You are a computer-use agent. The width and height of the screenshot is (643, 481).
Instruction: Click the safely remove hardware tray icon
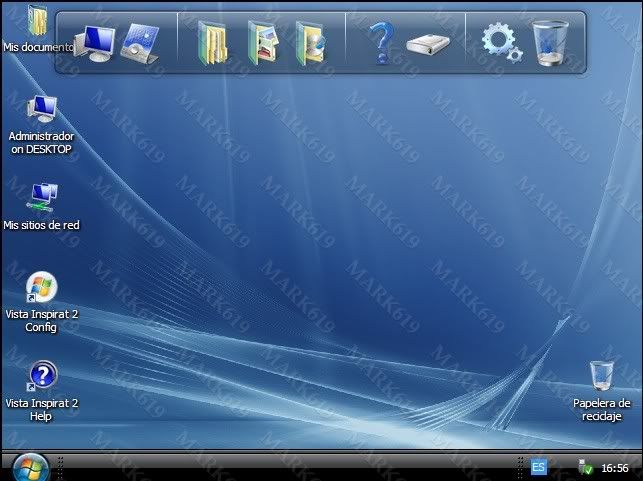(x=585, y=467)
